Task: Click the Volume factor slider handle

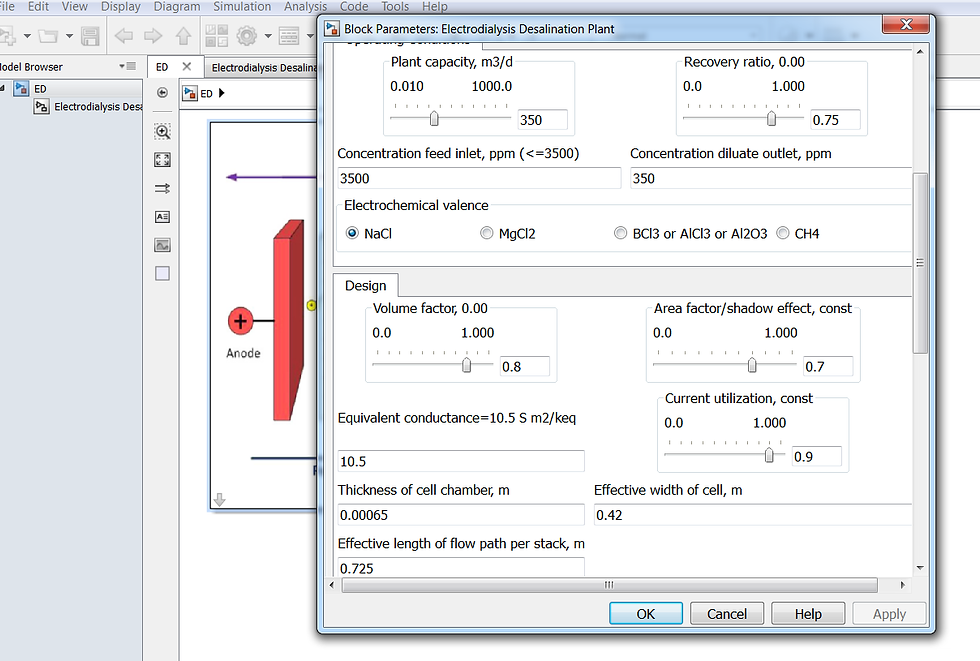Action: pos(466,365)
